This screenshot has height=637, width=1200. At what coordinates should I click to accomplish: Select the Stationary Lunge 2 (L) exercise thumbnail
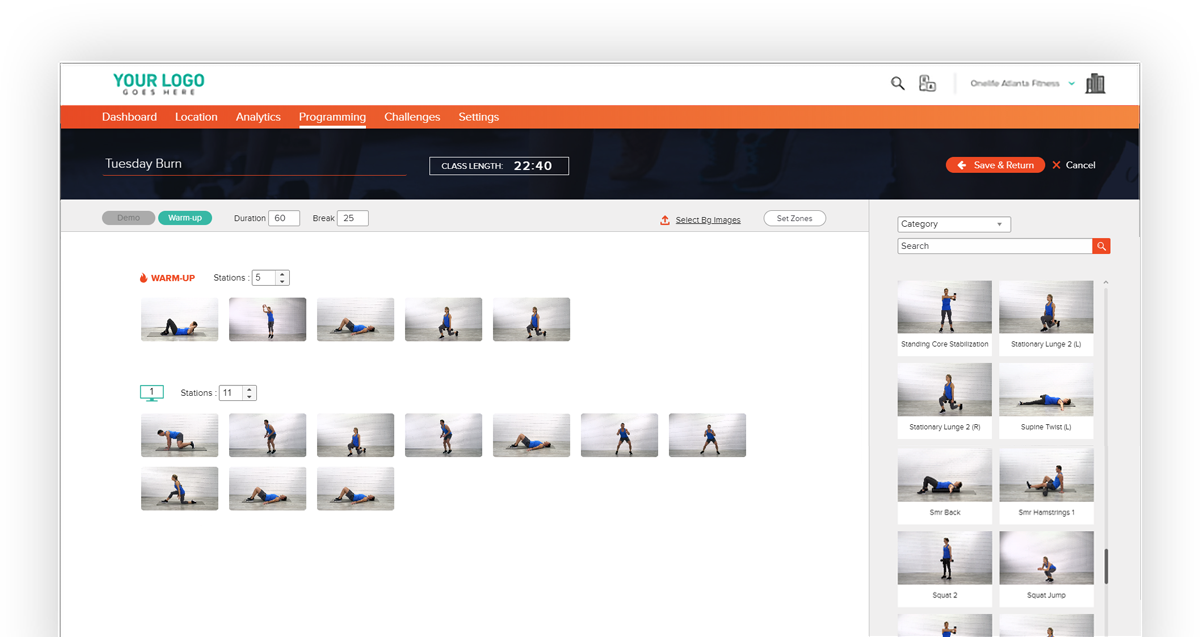[1046, 307]
